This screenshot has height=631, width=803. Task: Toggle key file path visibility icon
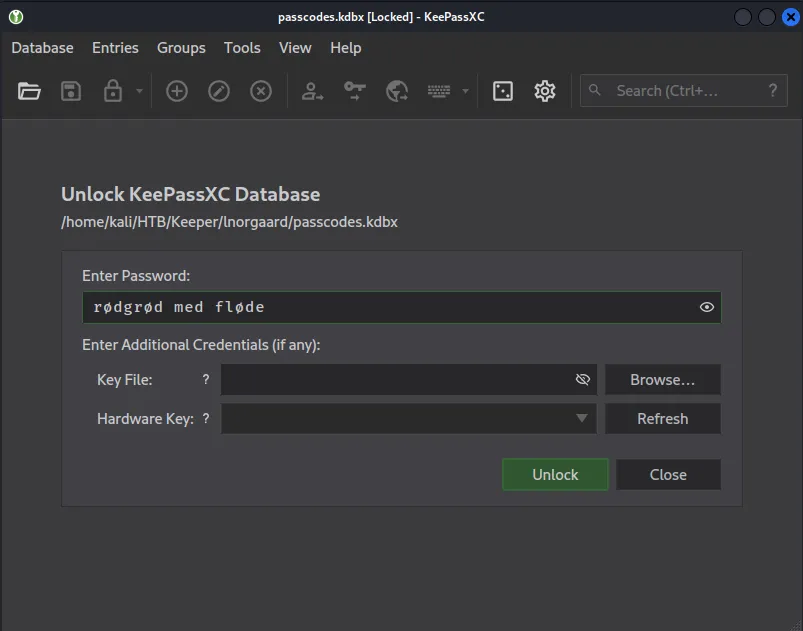tap(583, 380)
